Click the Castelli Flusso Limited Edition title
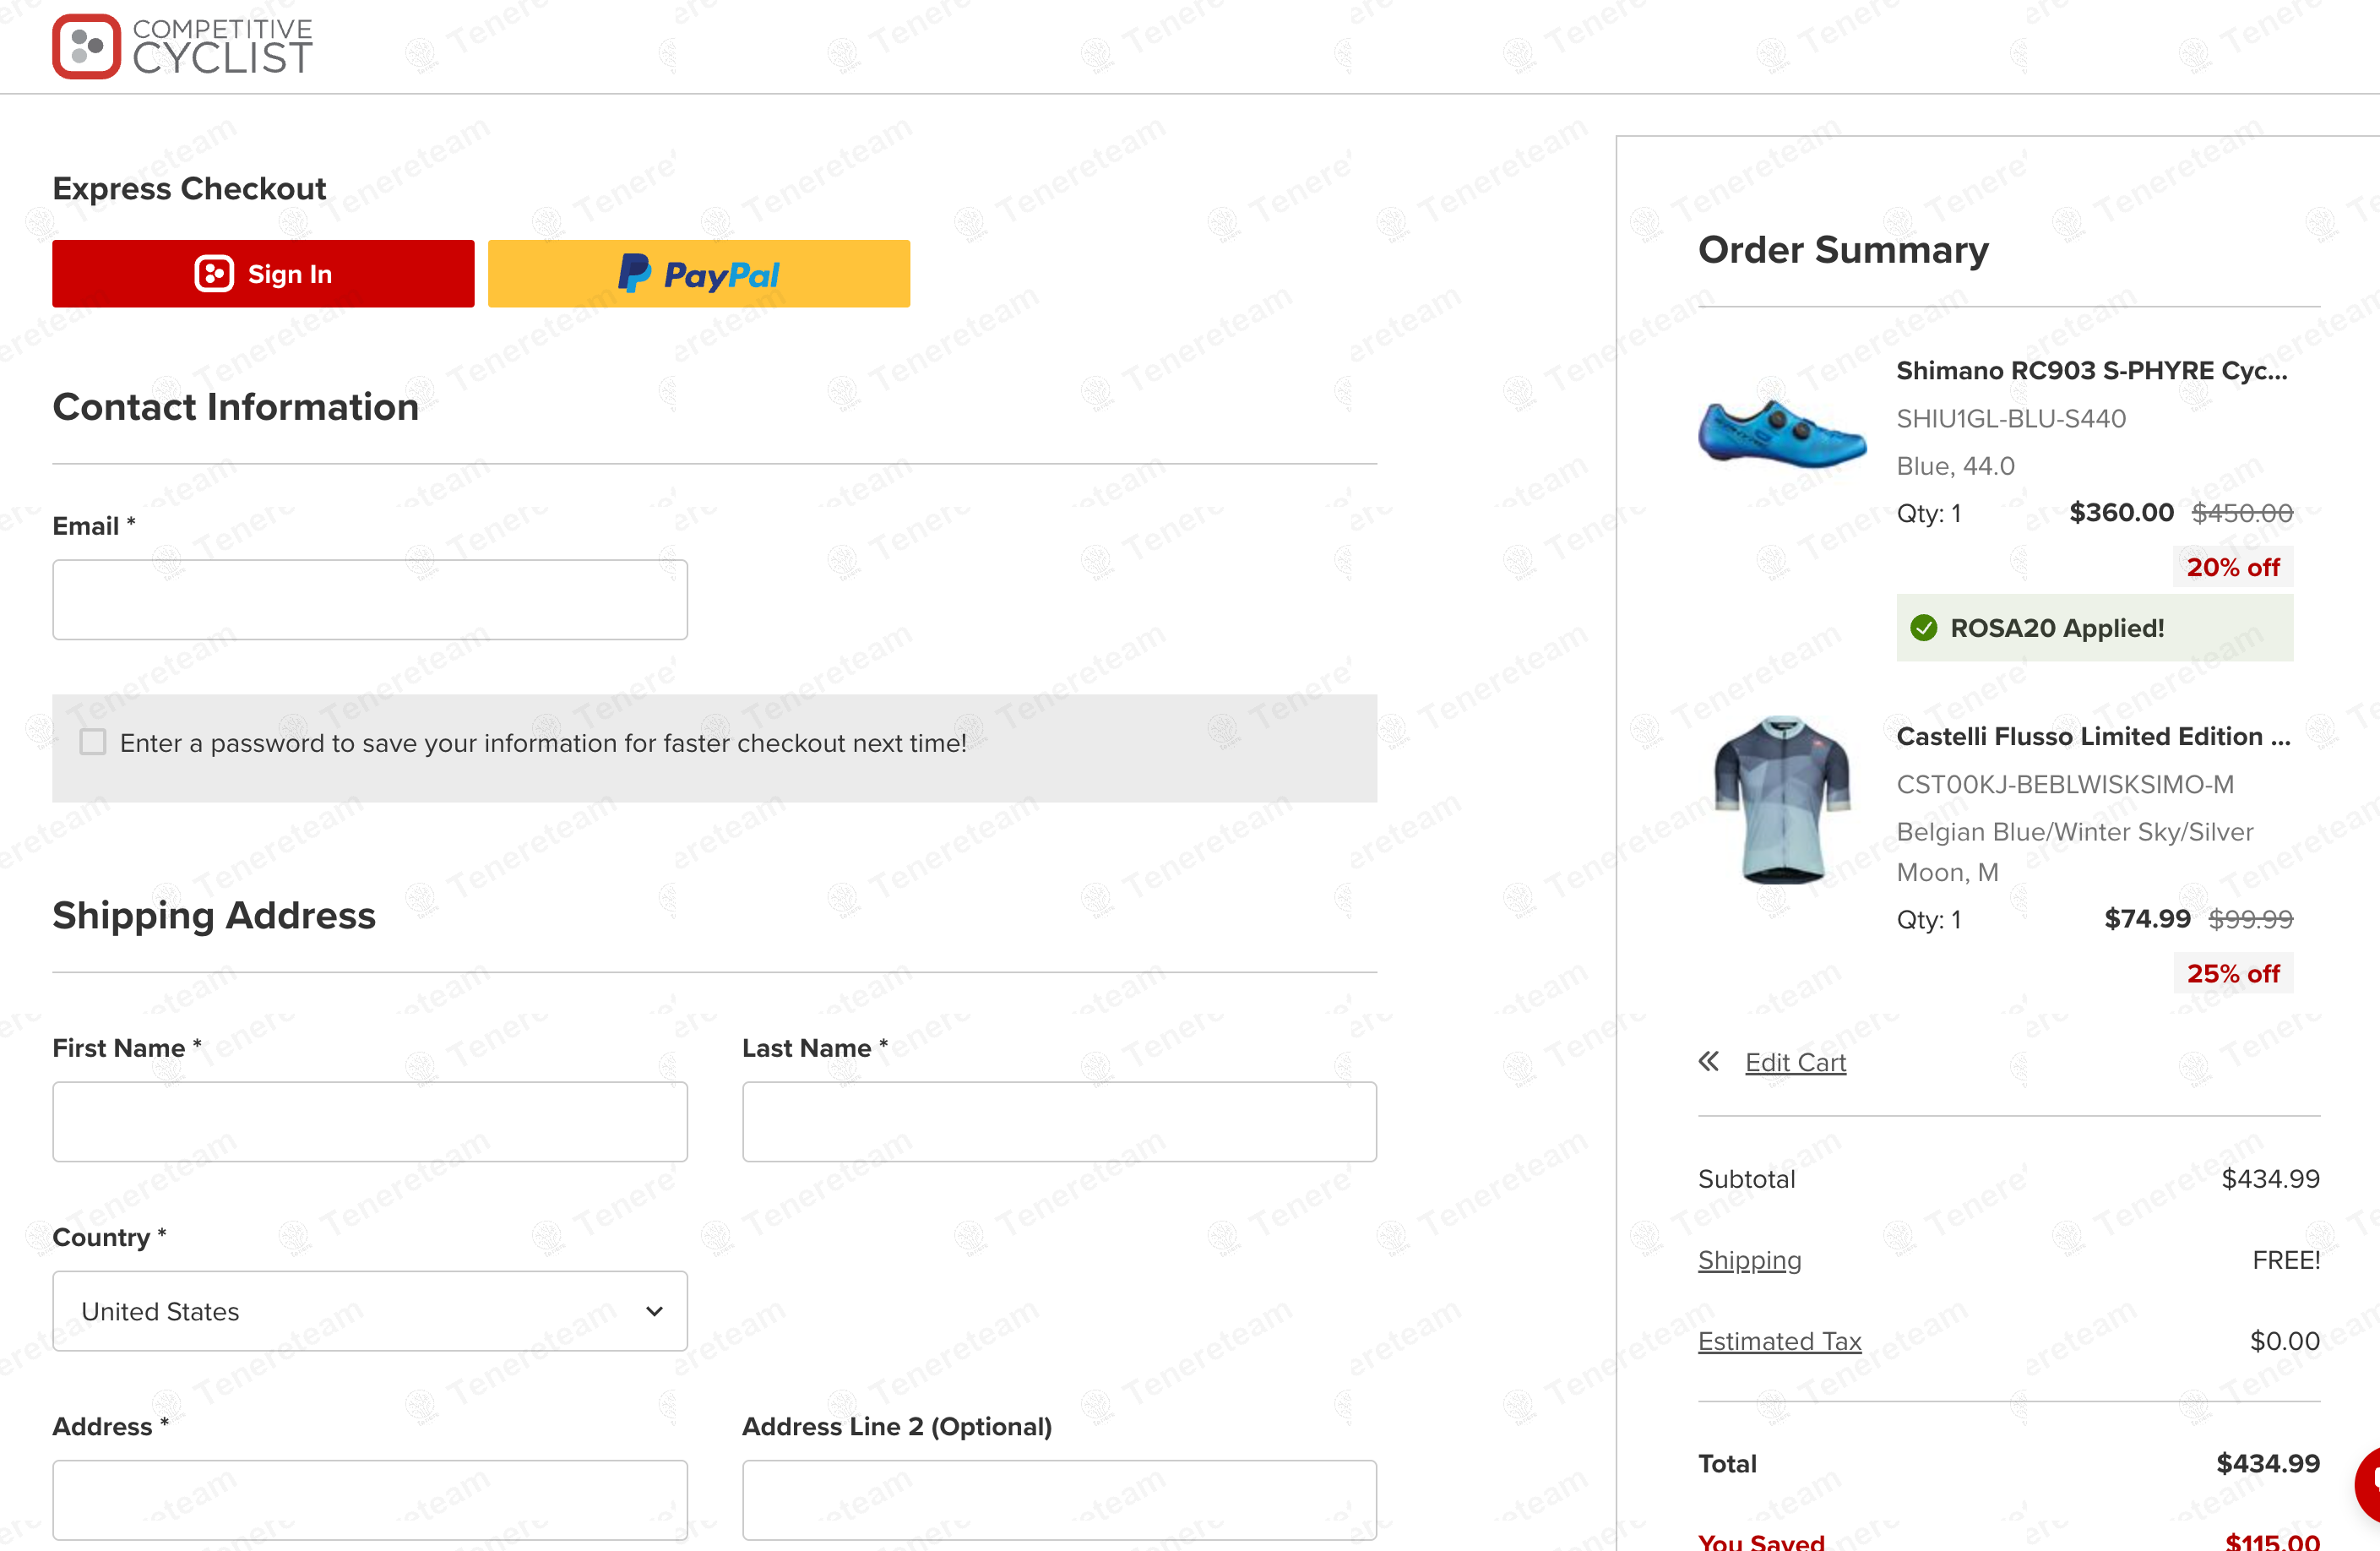 pyautogui.click(x=2093, y=737)
